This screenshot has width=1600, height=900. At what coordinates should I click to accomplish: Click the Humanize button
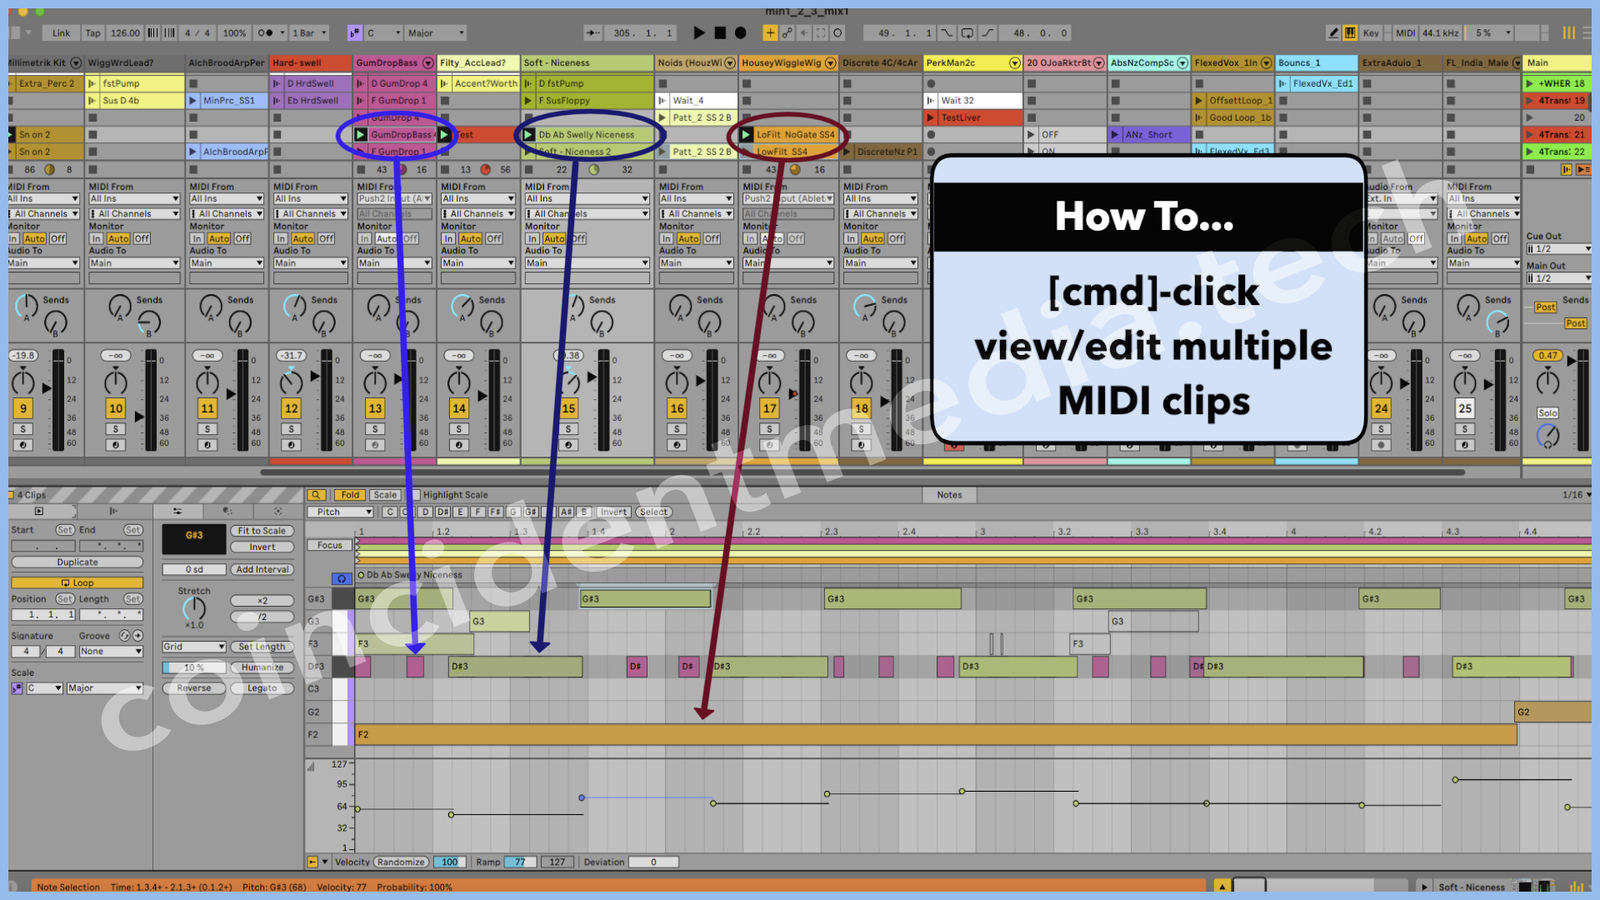(x=262, y=667)
